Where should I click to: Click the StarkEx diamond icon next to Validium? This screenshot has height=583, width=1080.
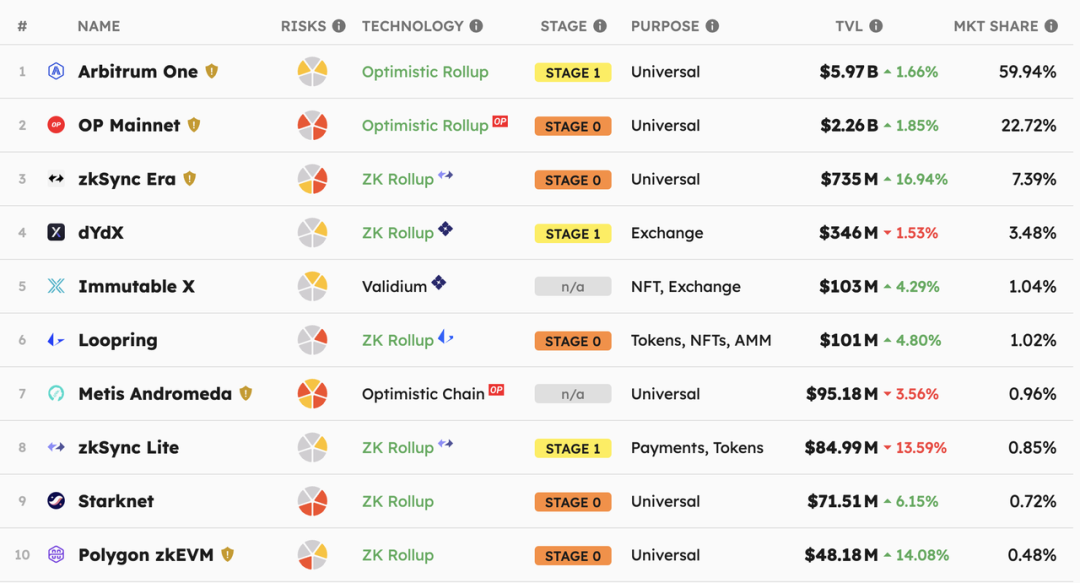[x=439, y=282]
